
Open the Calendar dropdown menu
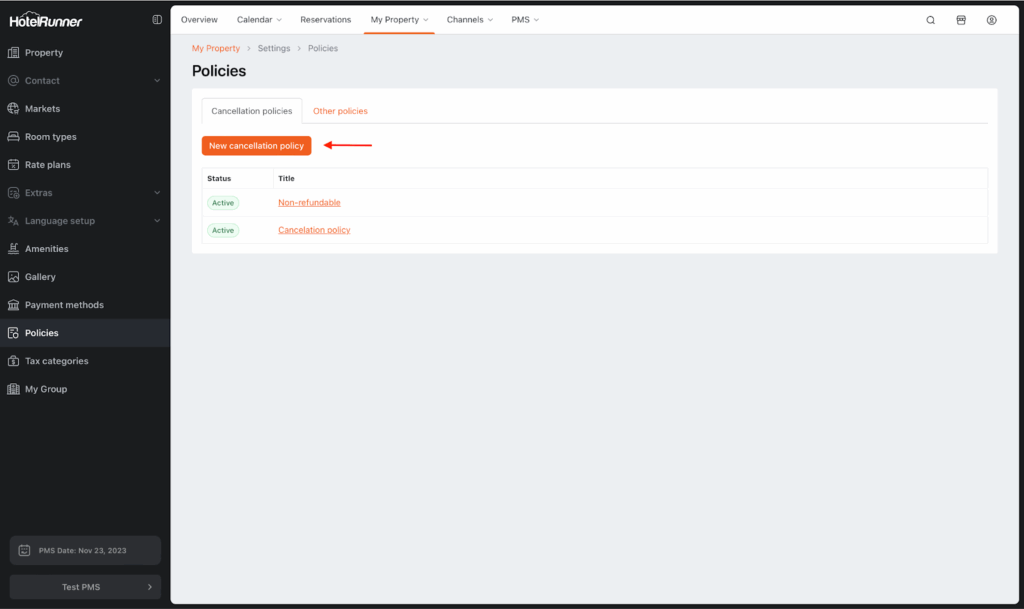coord(259,20)
